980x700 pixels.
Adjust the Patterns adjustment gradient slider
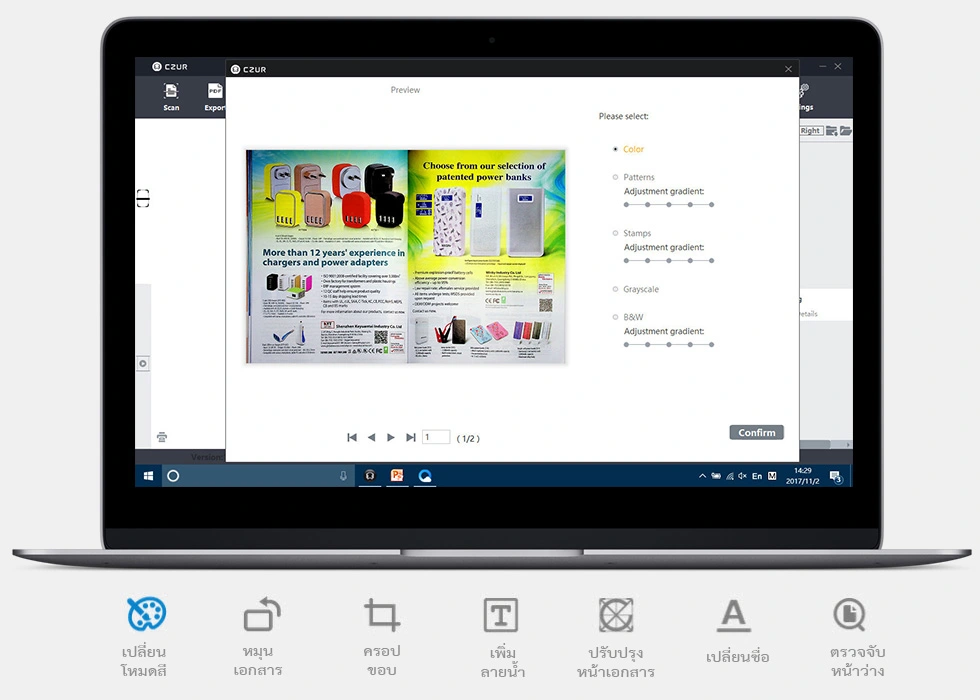coord(669,204)
